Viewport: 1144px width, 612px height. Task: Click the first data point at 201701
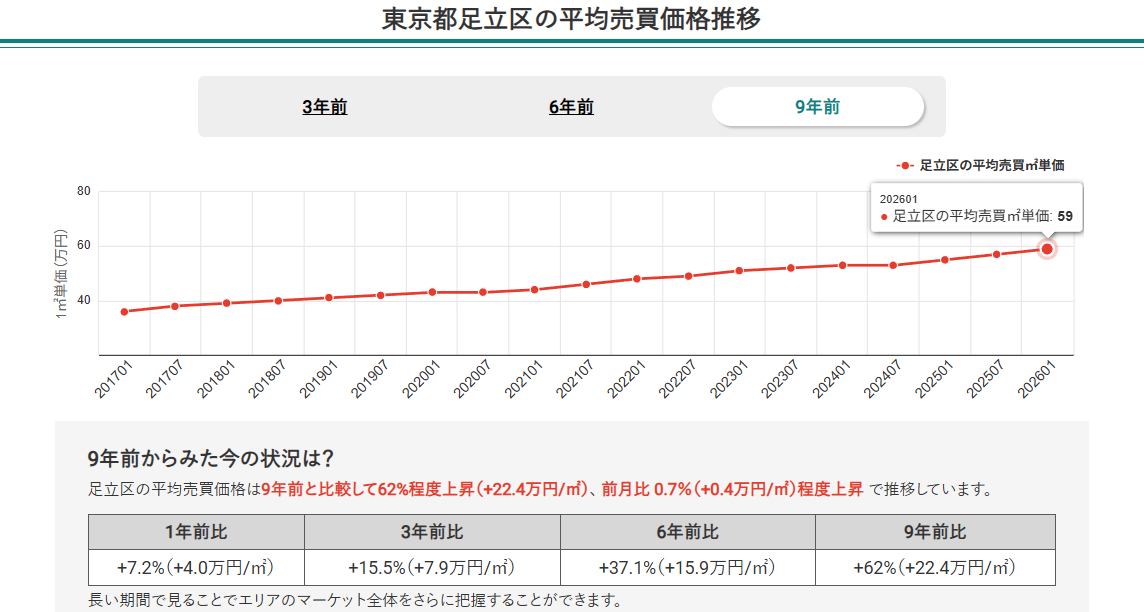(x=122, y=312)
